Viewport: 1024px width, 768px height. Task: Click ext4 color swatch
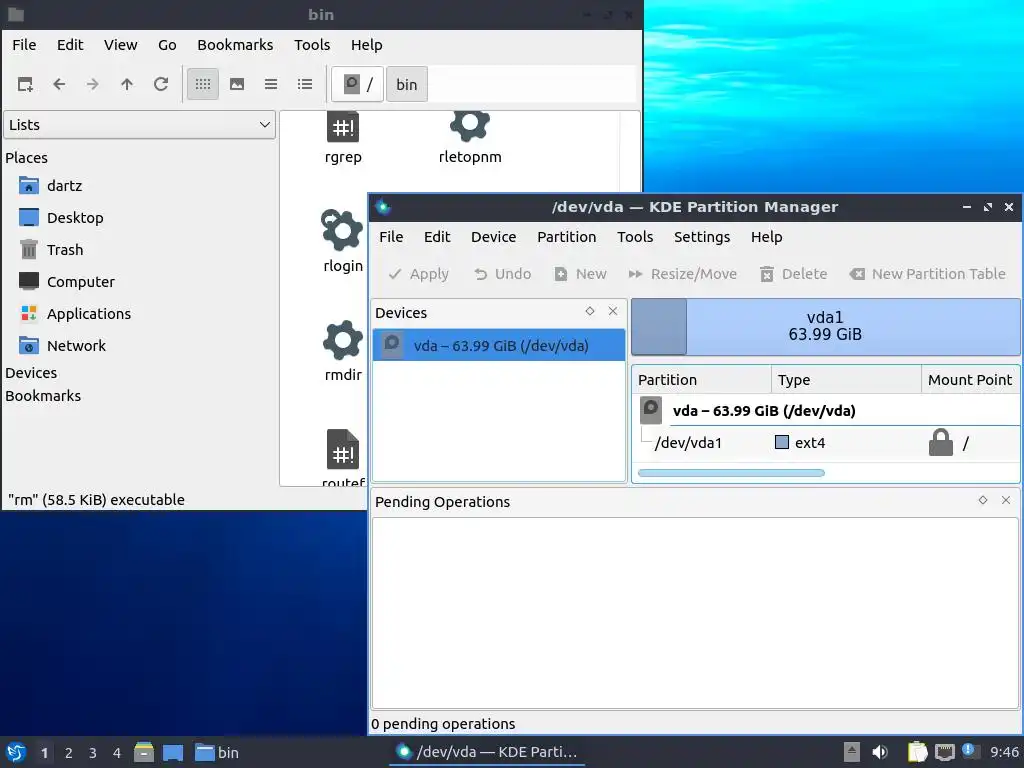pos(782,443)
